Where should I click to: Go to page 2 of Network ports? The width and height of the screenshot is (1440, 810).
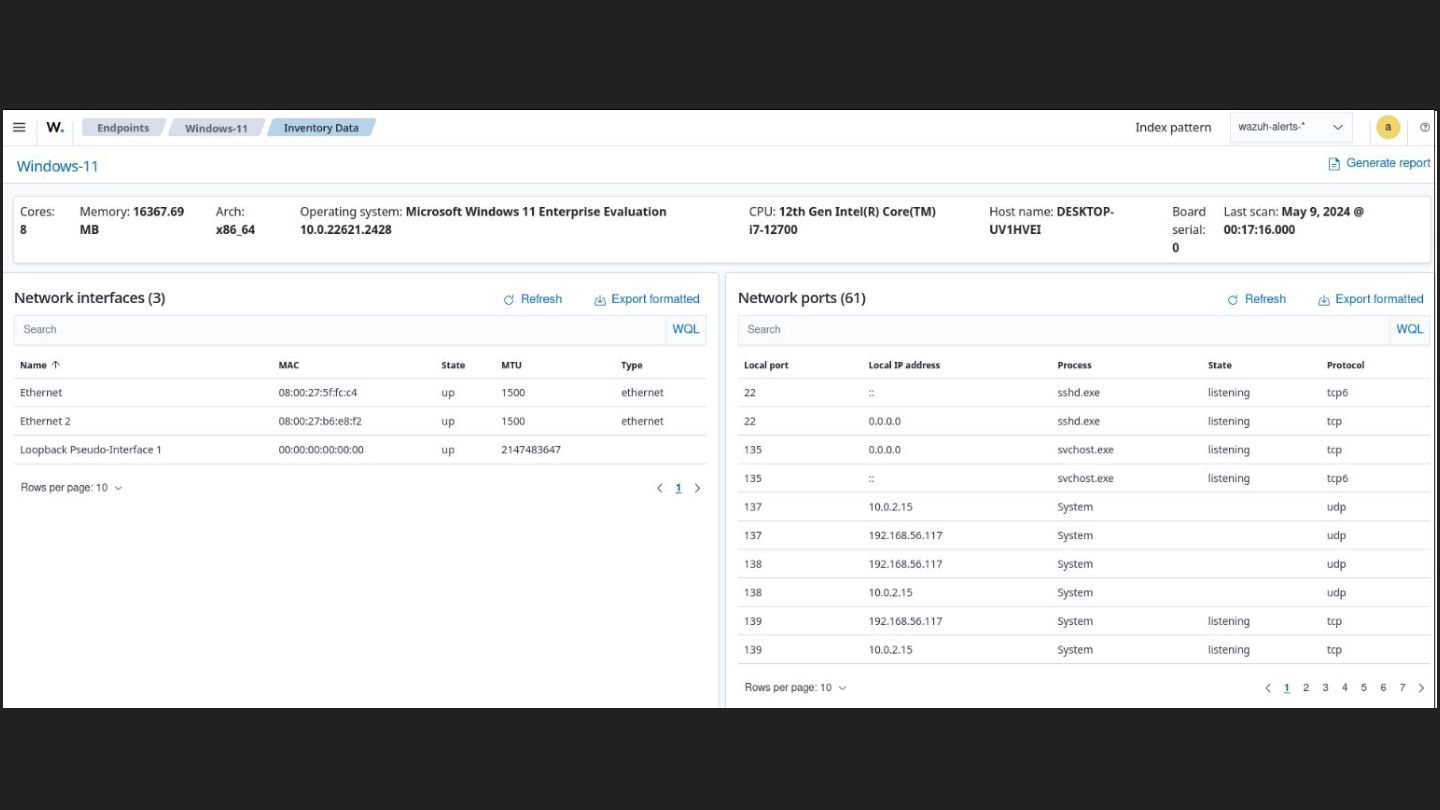tap(1306, 688)
